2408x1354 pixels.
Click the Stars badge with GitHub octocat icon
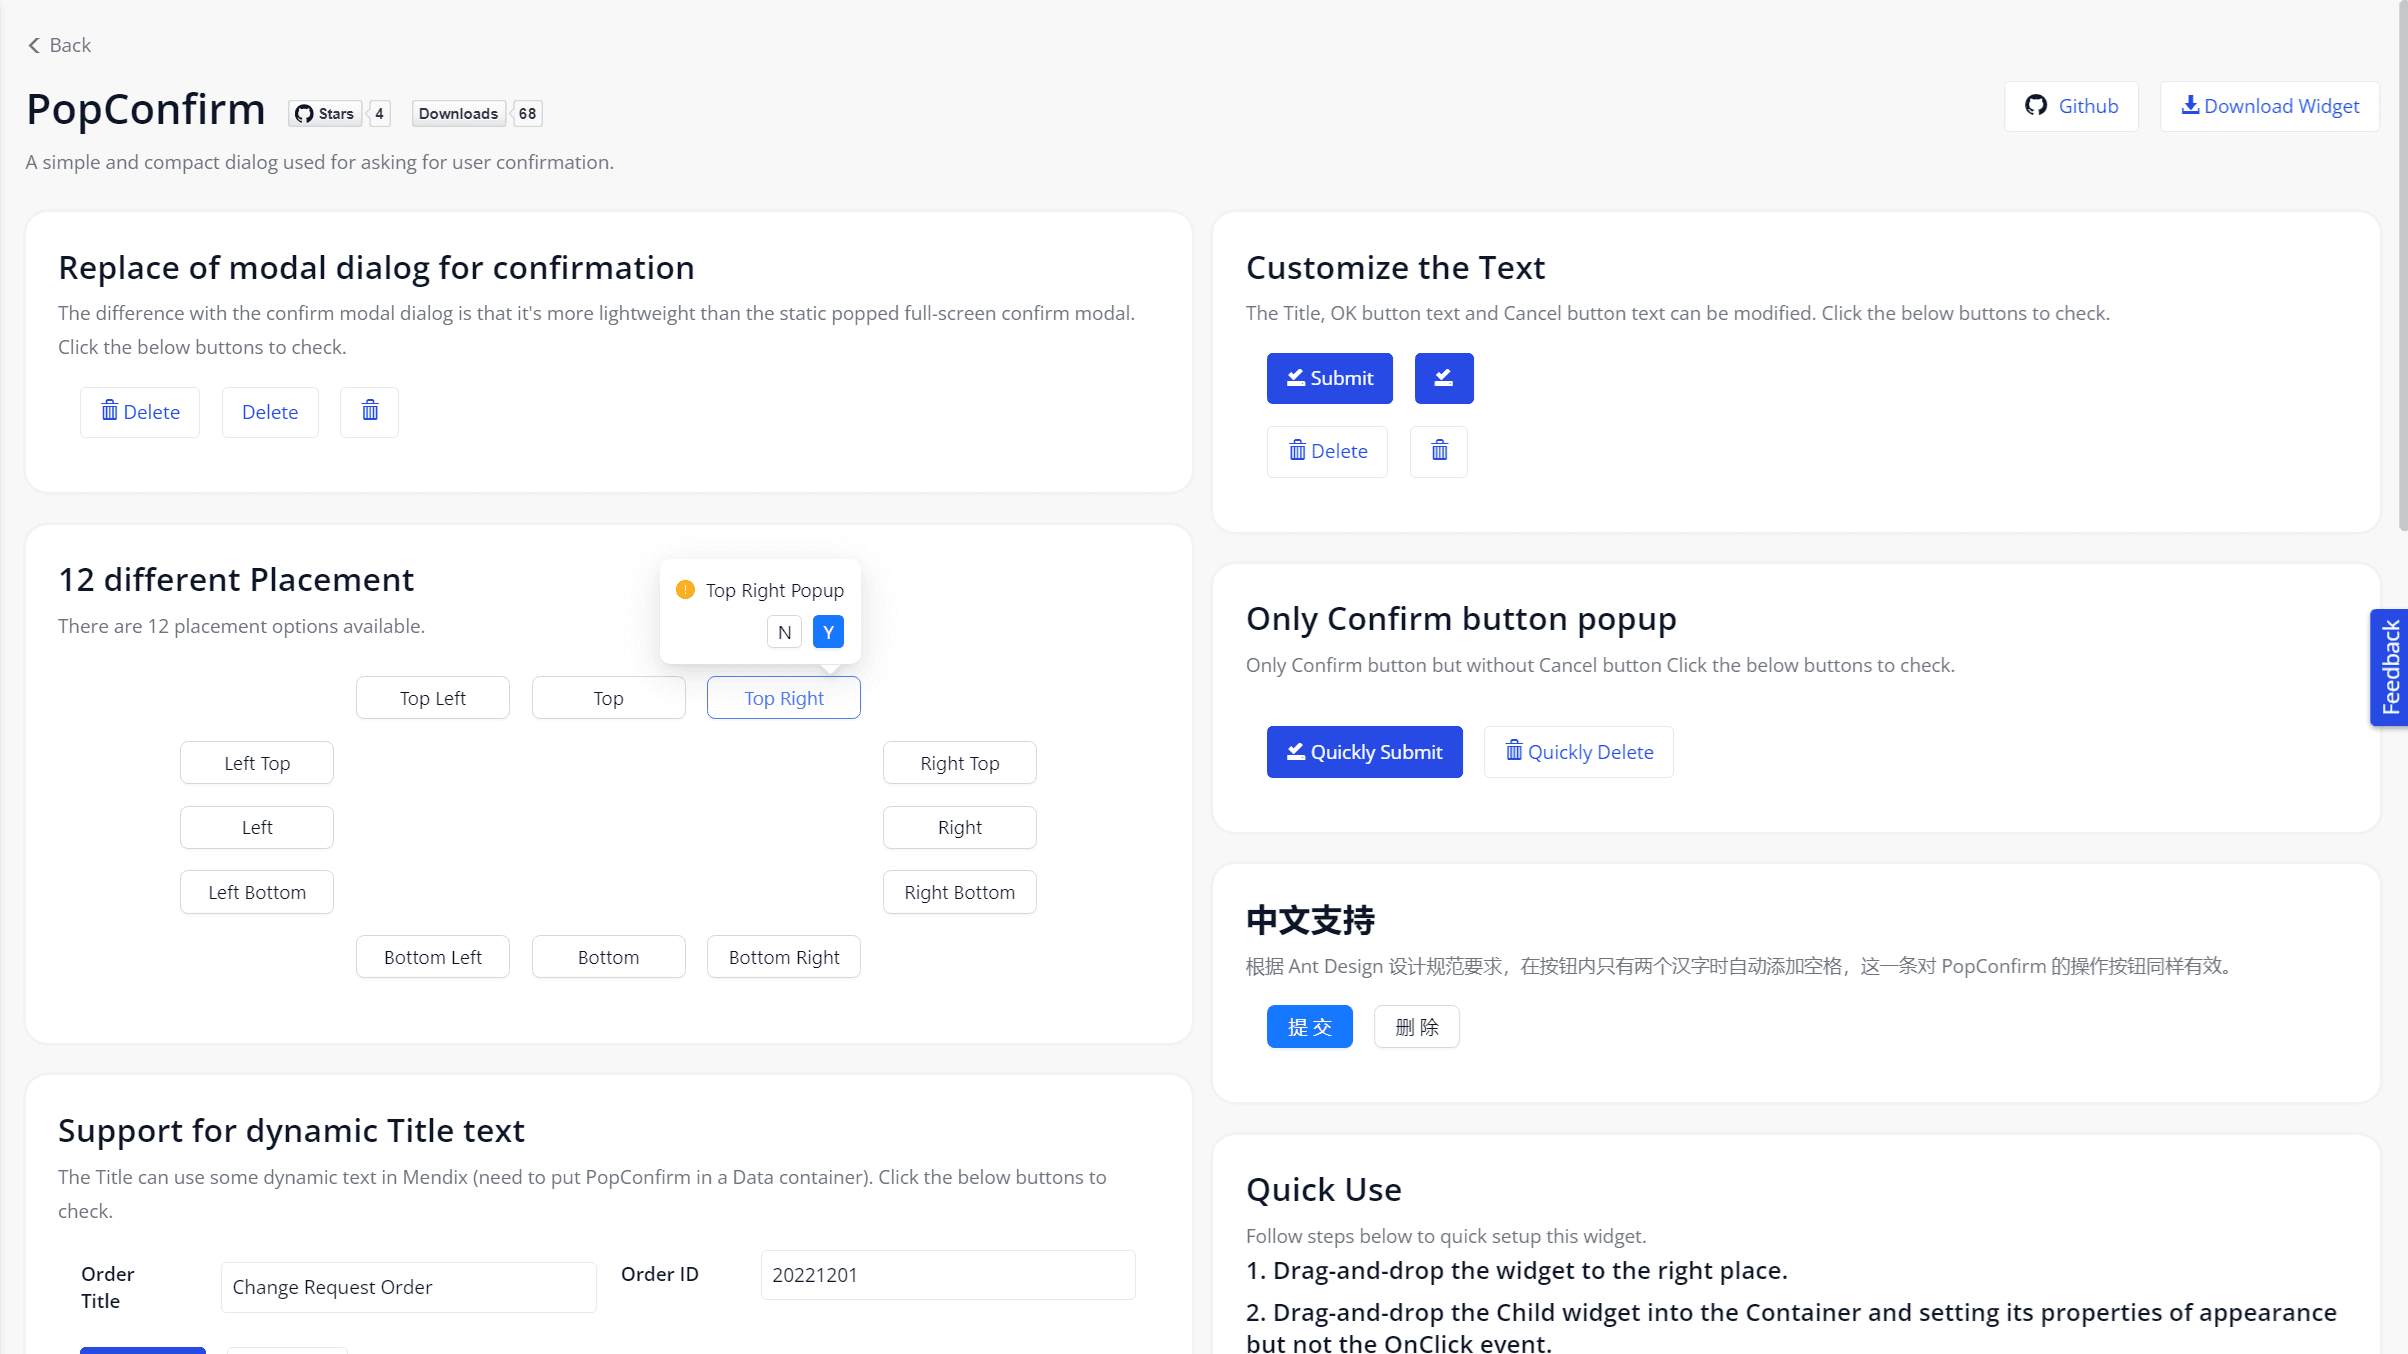click(x=326, y=113)
